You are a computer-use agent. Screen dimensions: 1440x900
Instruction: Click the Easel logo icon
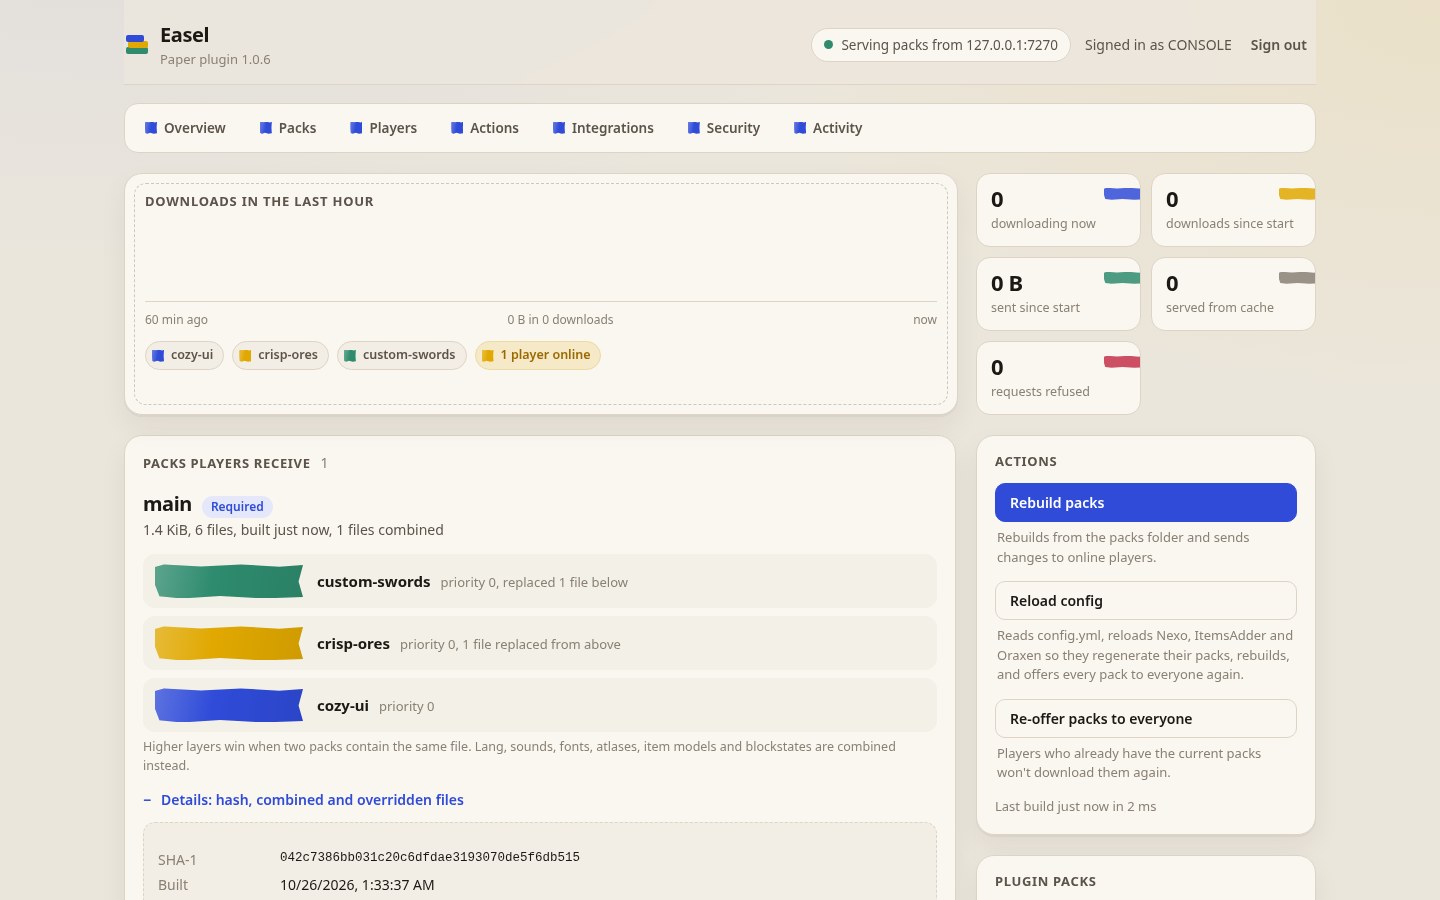pyautogui.click(x=137, y=45)
